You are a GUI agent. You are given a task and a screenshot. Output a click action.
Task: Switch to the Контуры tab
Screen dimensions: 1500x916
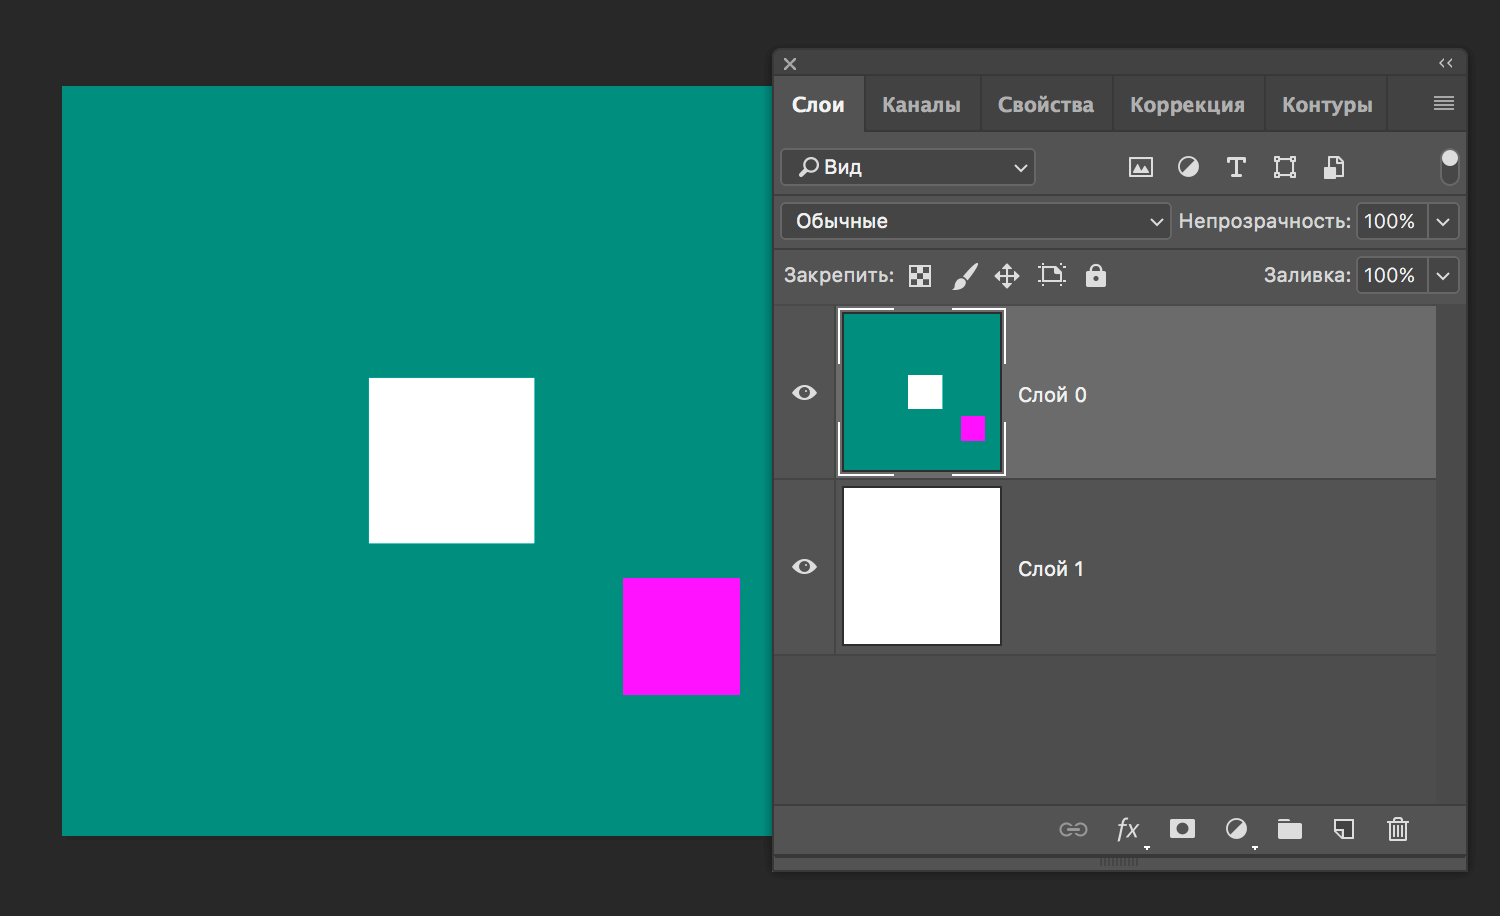[x=1326, y=105]
